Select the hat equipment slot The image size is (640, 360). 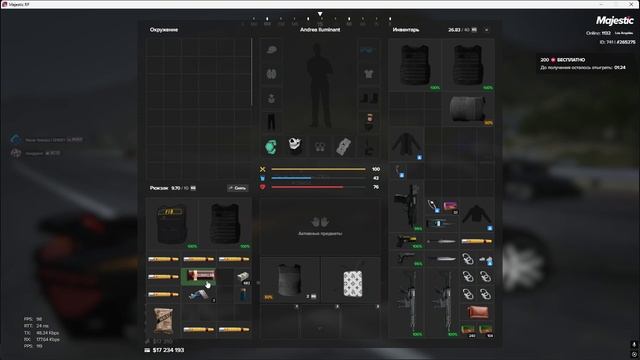pos(271,50)
